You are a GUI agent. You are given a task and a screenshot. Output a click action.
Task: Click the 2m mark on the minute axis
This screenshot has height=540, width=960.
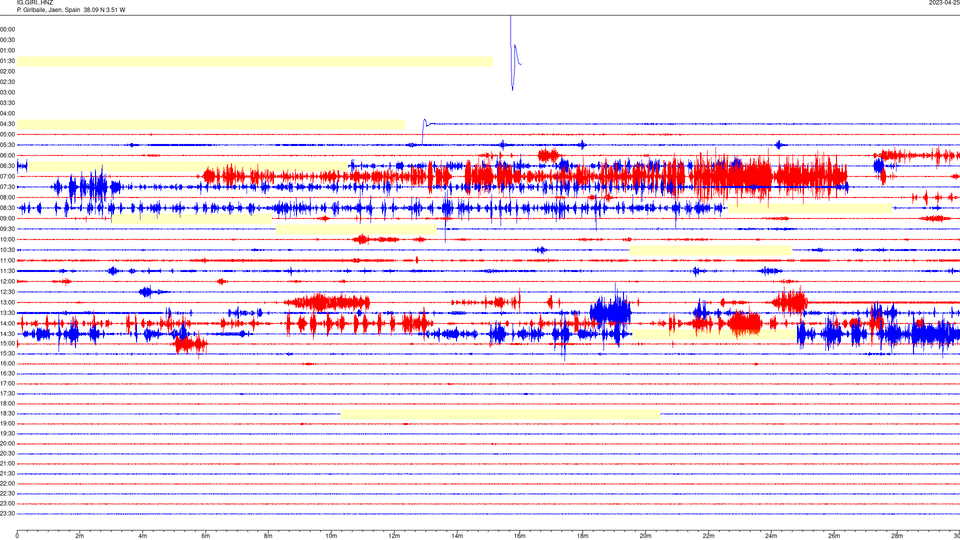coord(80,536)
